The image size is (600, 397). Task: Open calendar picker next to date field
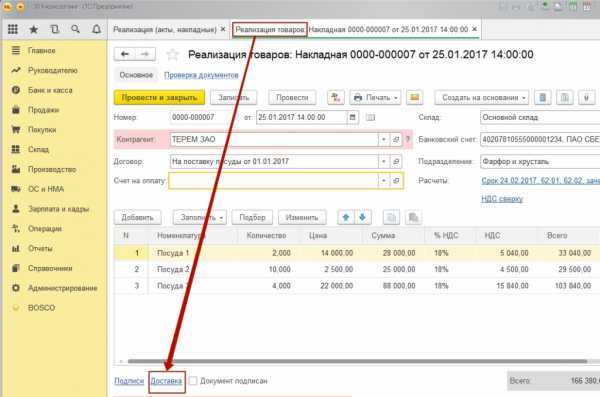pos(353,117)
